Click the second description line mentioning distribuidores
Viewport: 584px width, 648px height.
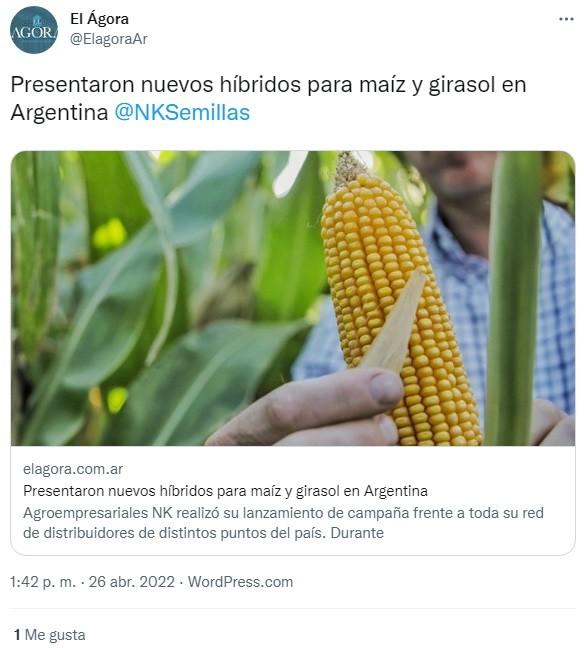click(x=203, y=533)
